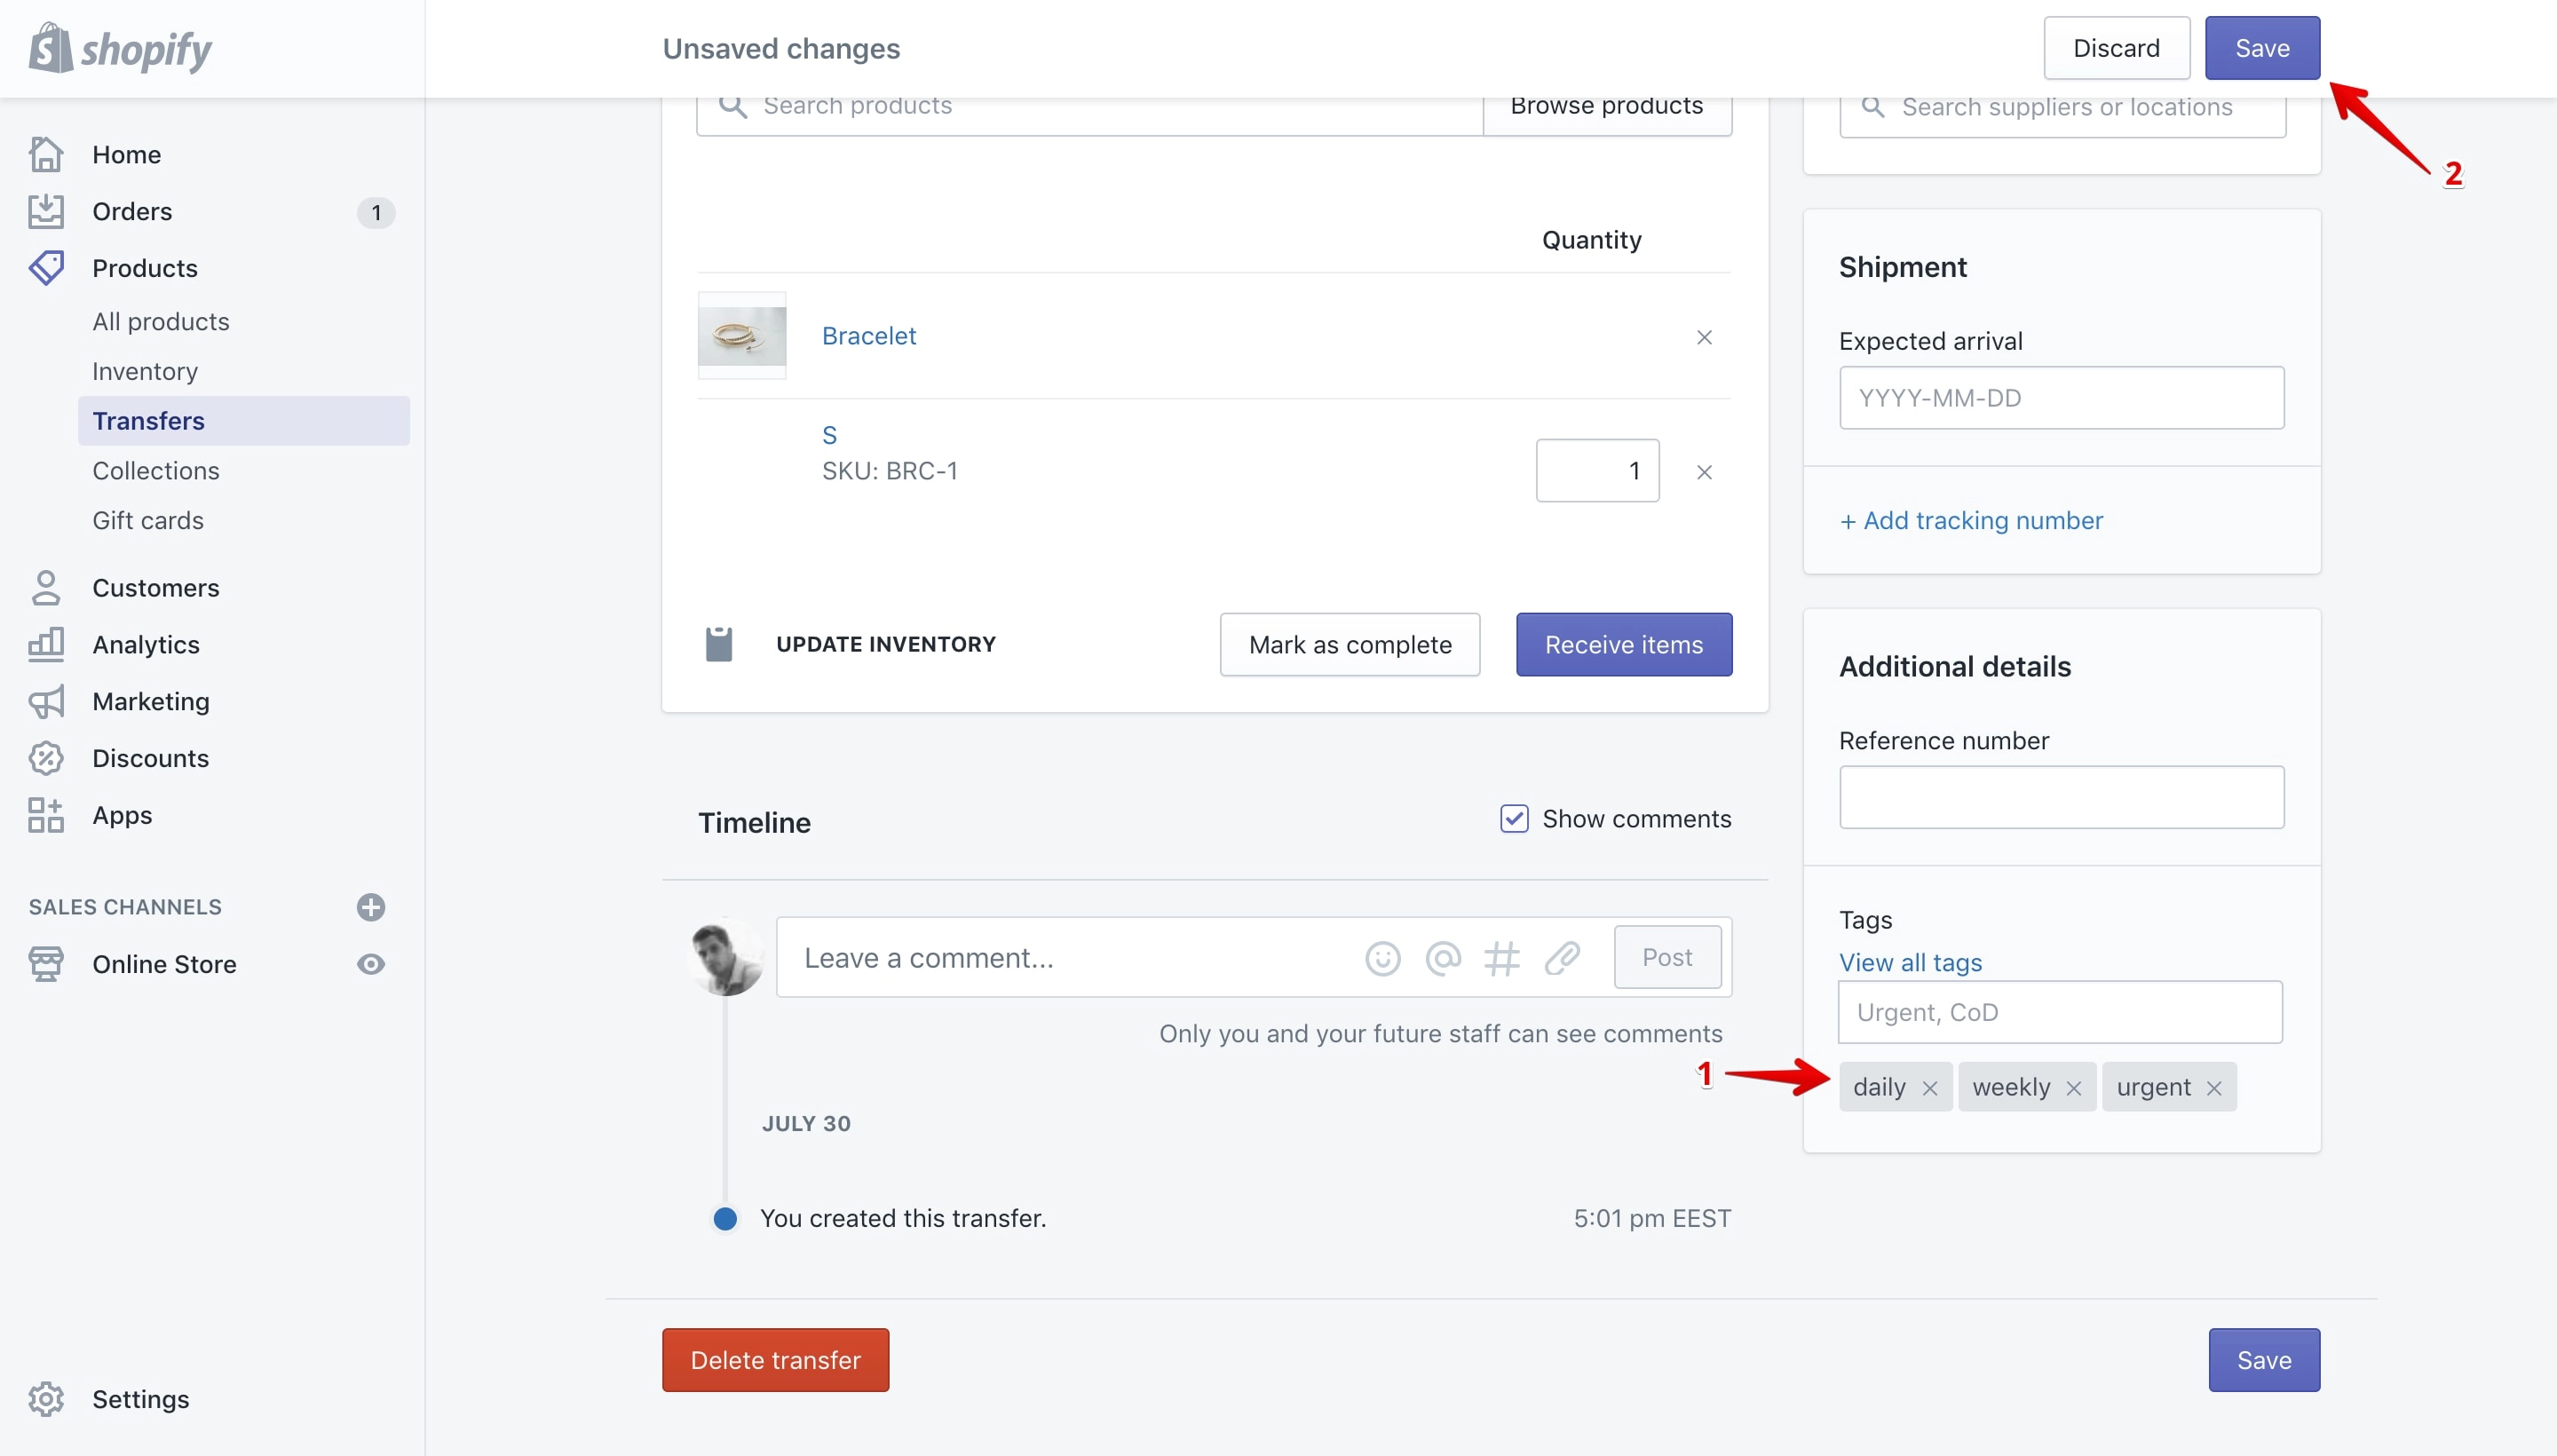Click the Settings gear icon

(46, 1399)
